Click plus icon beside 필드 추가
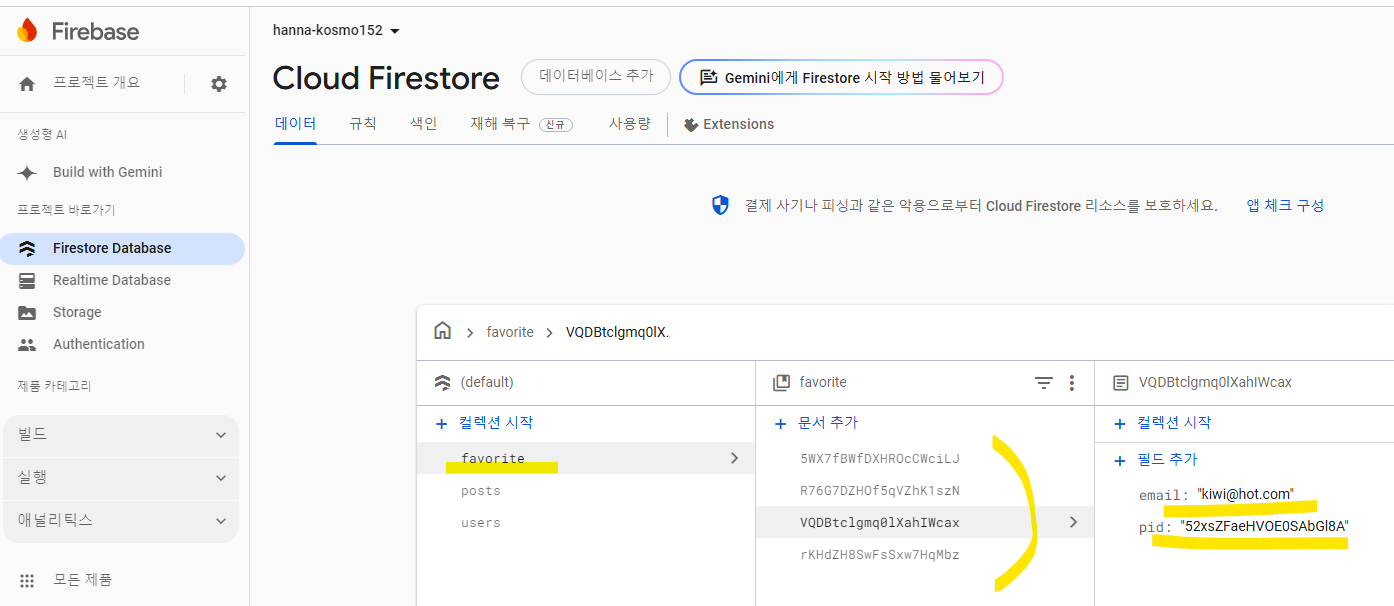The width and height of the screenshot is (1394, 606). click(1120, 460)
